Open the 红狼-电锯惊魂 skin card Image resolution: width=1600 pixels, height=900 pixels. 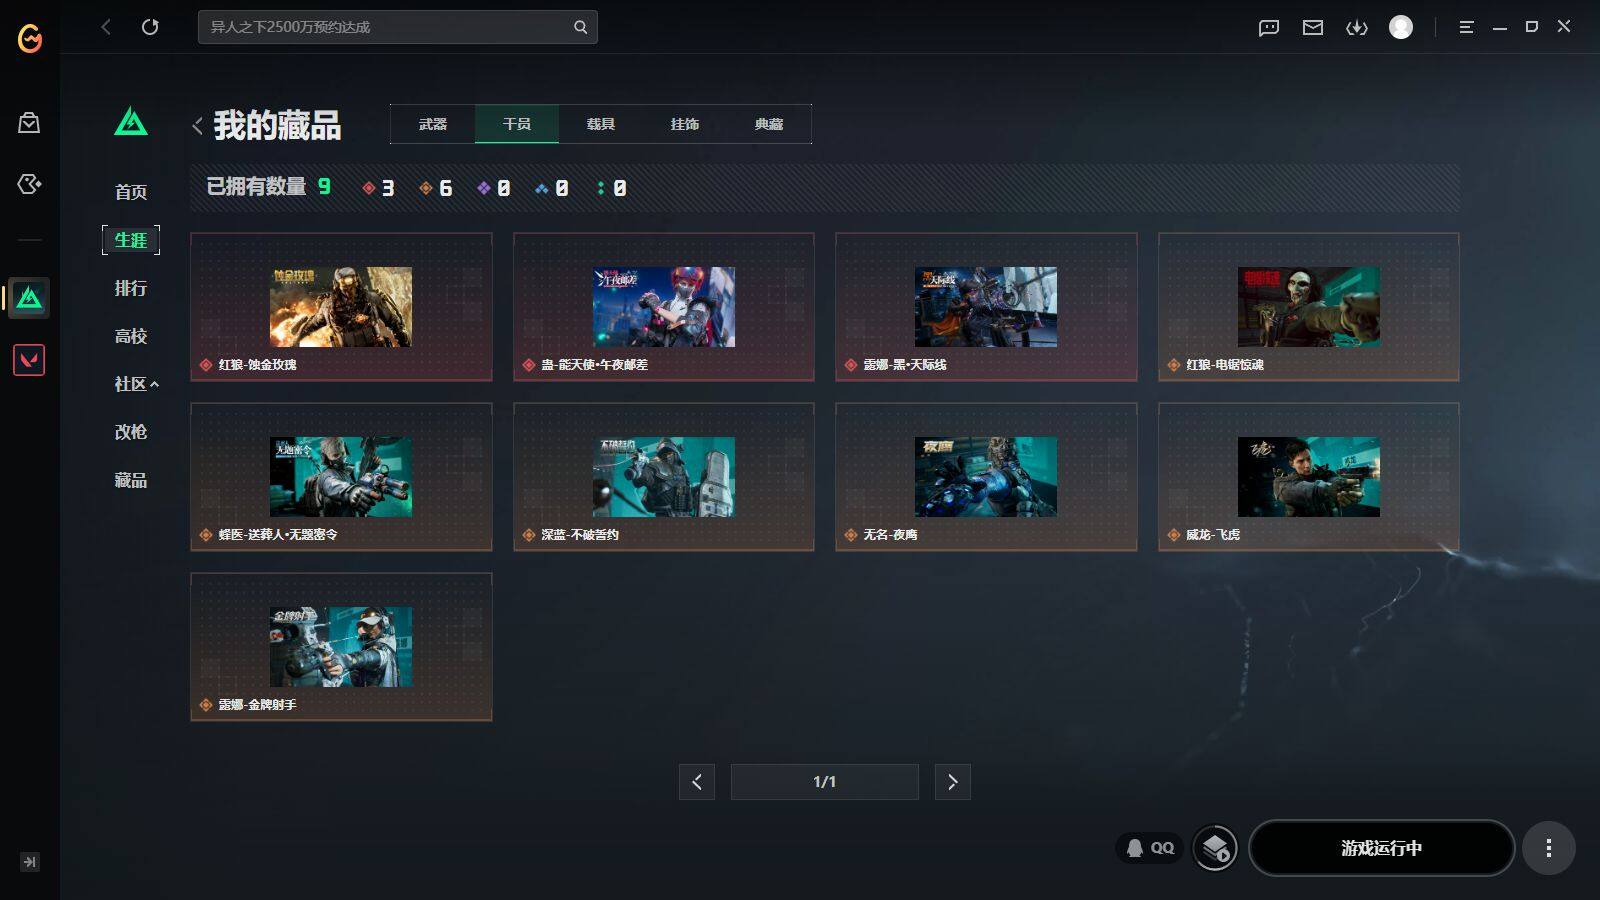click(x=1309, y=307)
